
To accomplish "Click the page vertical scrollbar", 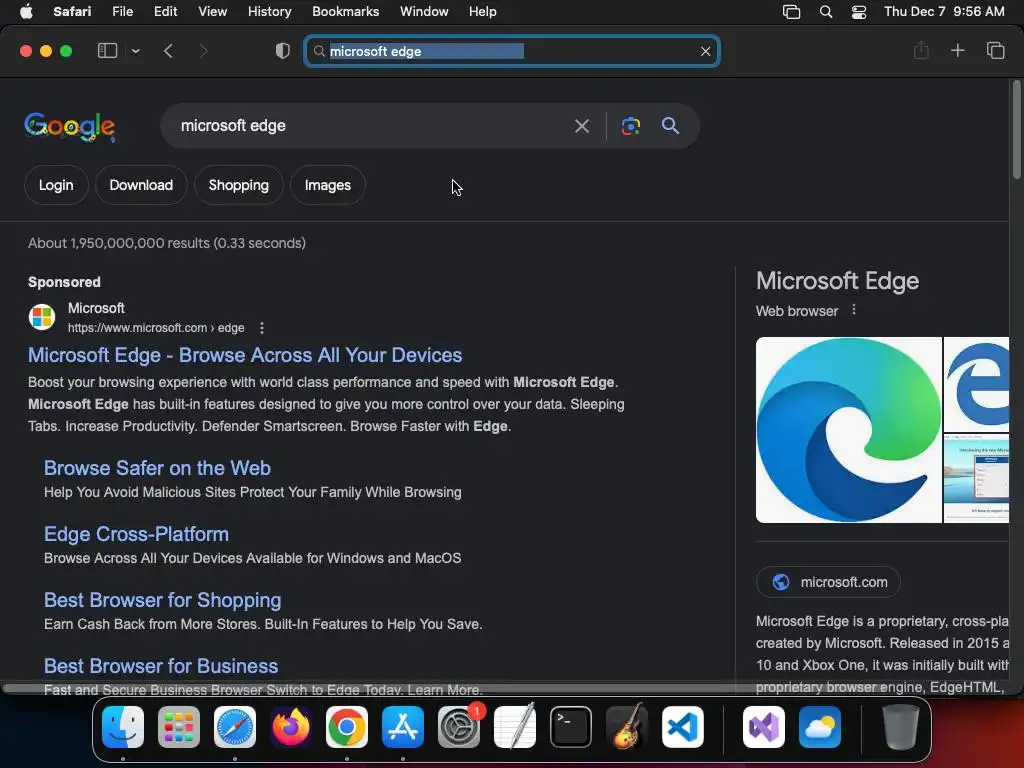I will (1016, 129).
